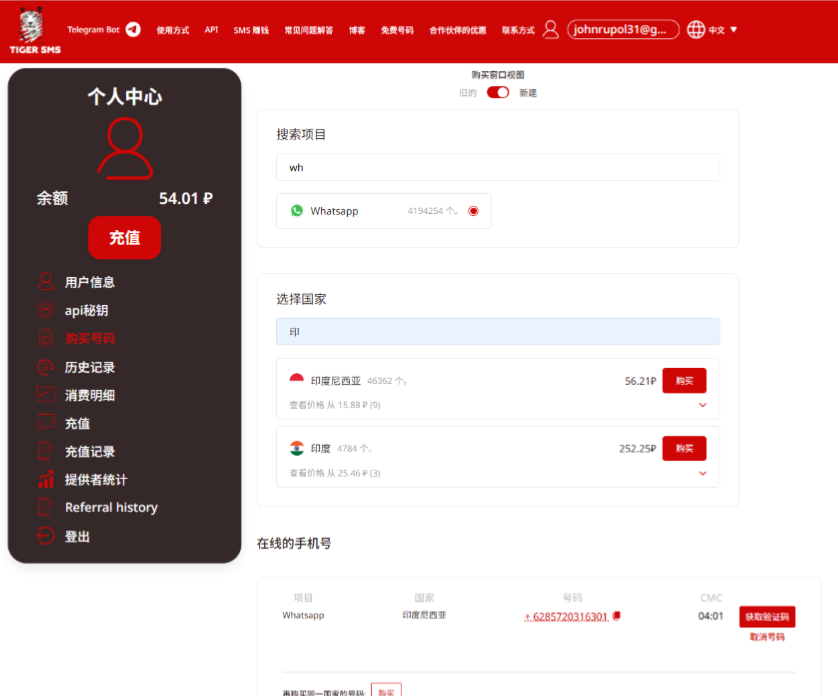Image resolution: width=838 pixels, height=696 pixels.
Task: Open the johnrupol31@g... account menu
Action: tap(623, 29)
